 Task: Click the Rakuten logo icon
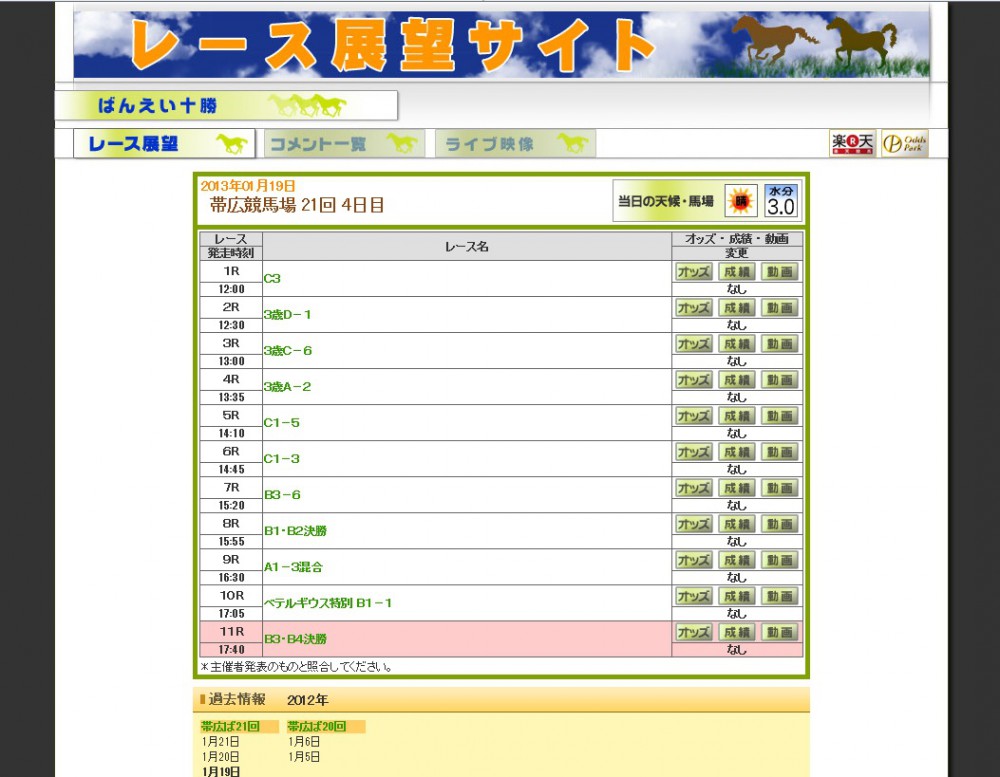click(x=852, y=144)
